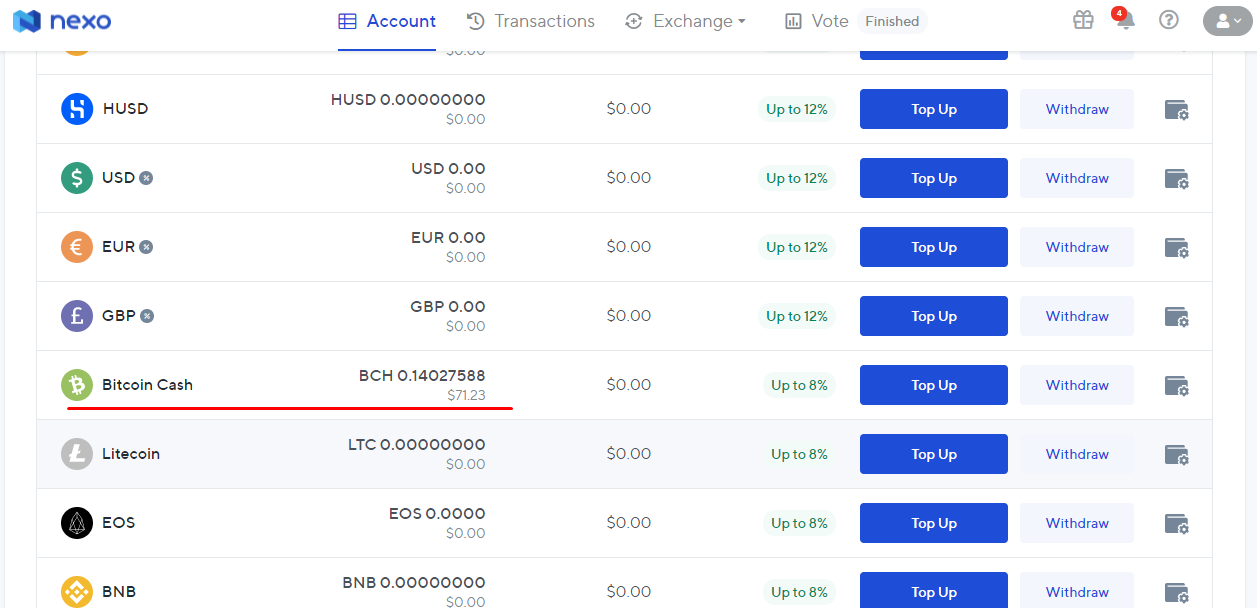Withdraw from the GBP wallet
The height and width of the screenshot is (608, 1257).
pyautogui.click(x=1077, y=316)
